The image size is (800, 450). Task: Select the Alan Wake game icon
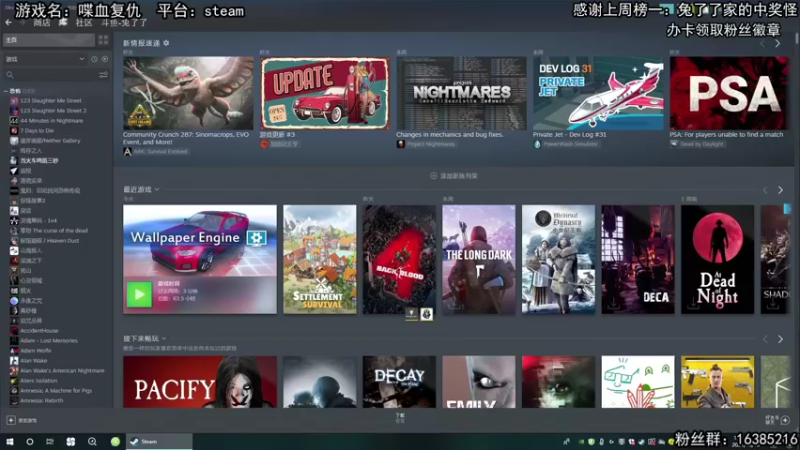pyautogui.click(x=14, y=361)
